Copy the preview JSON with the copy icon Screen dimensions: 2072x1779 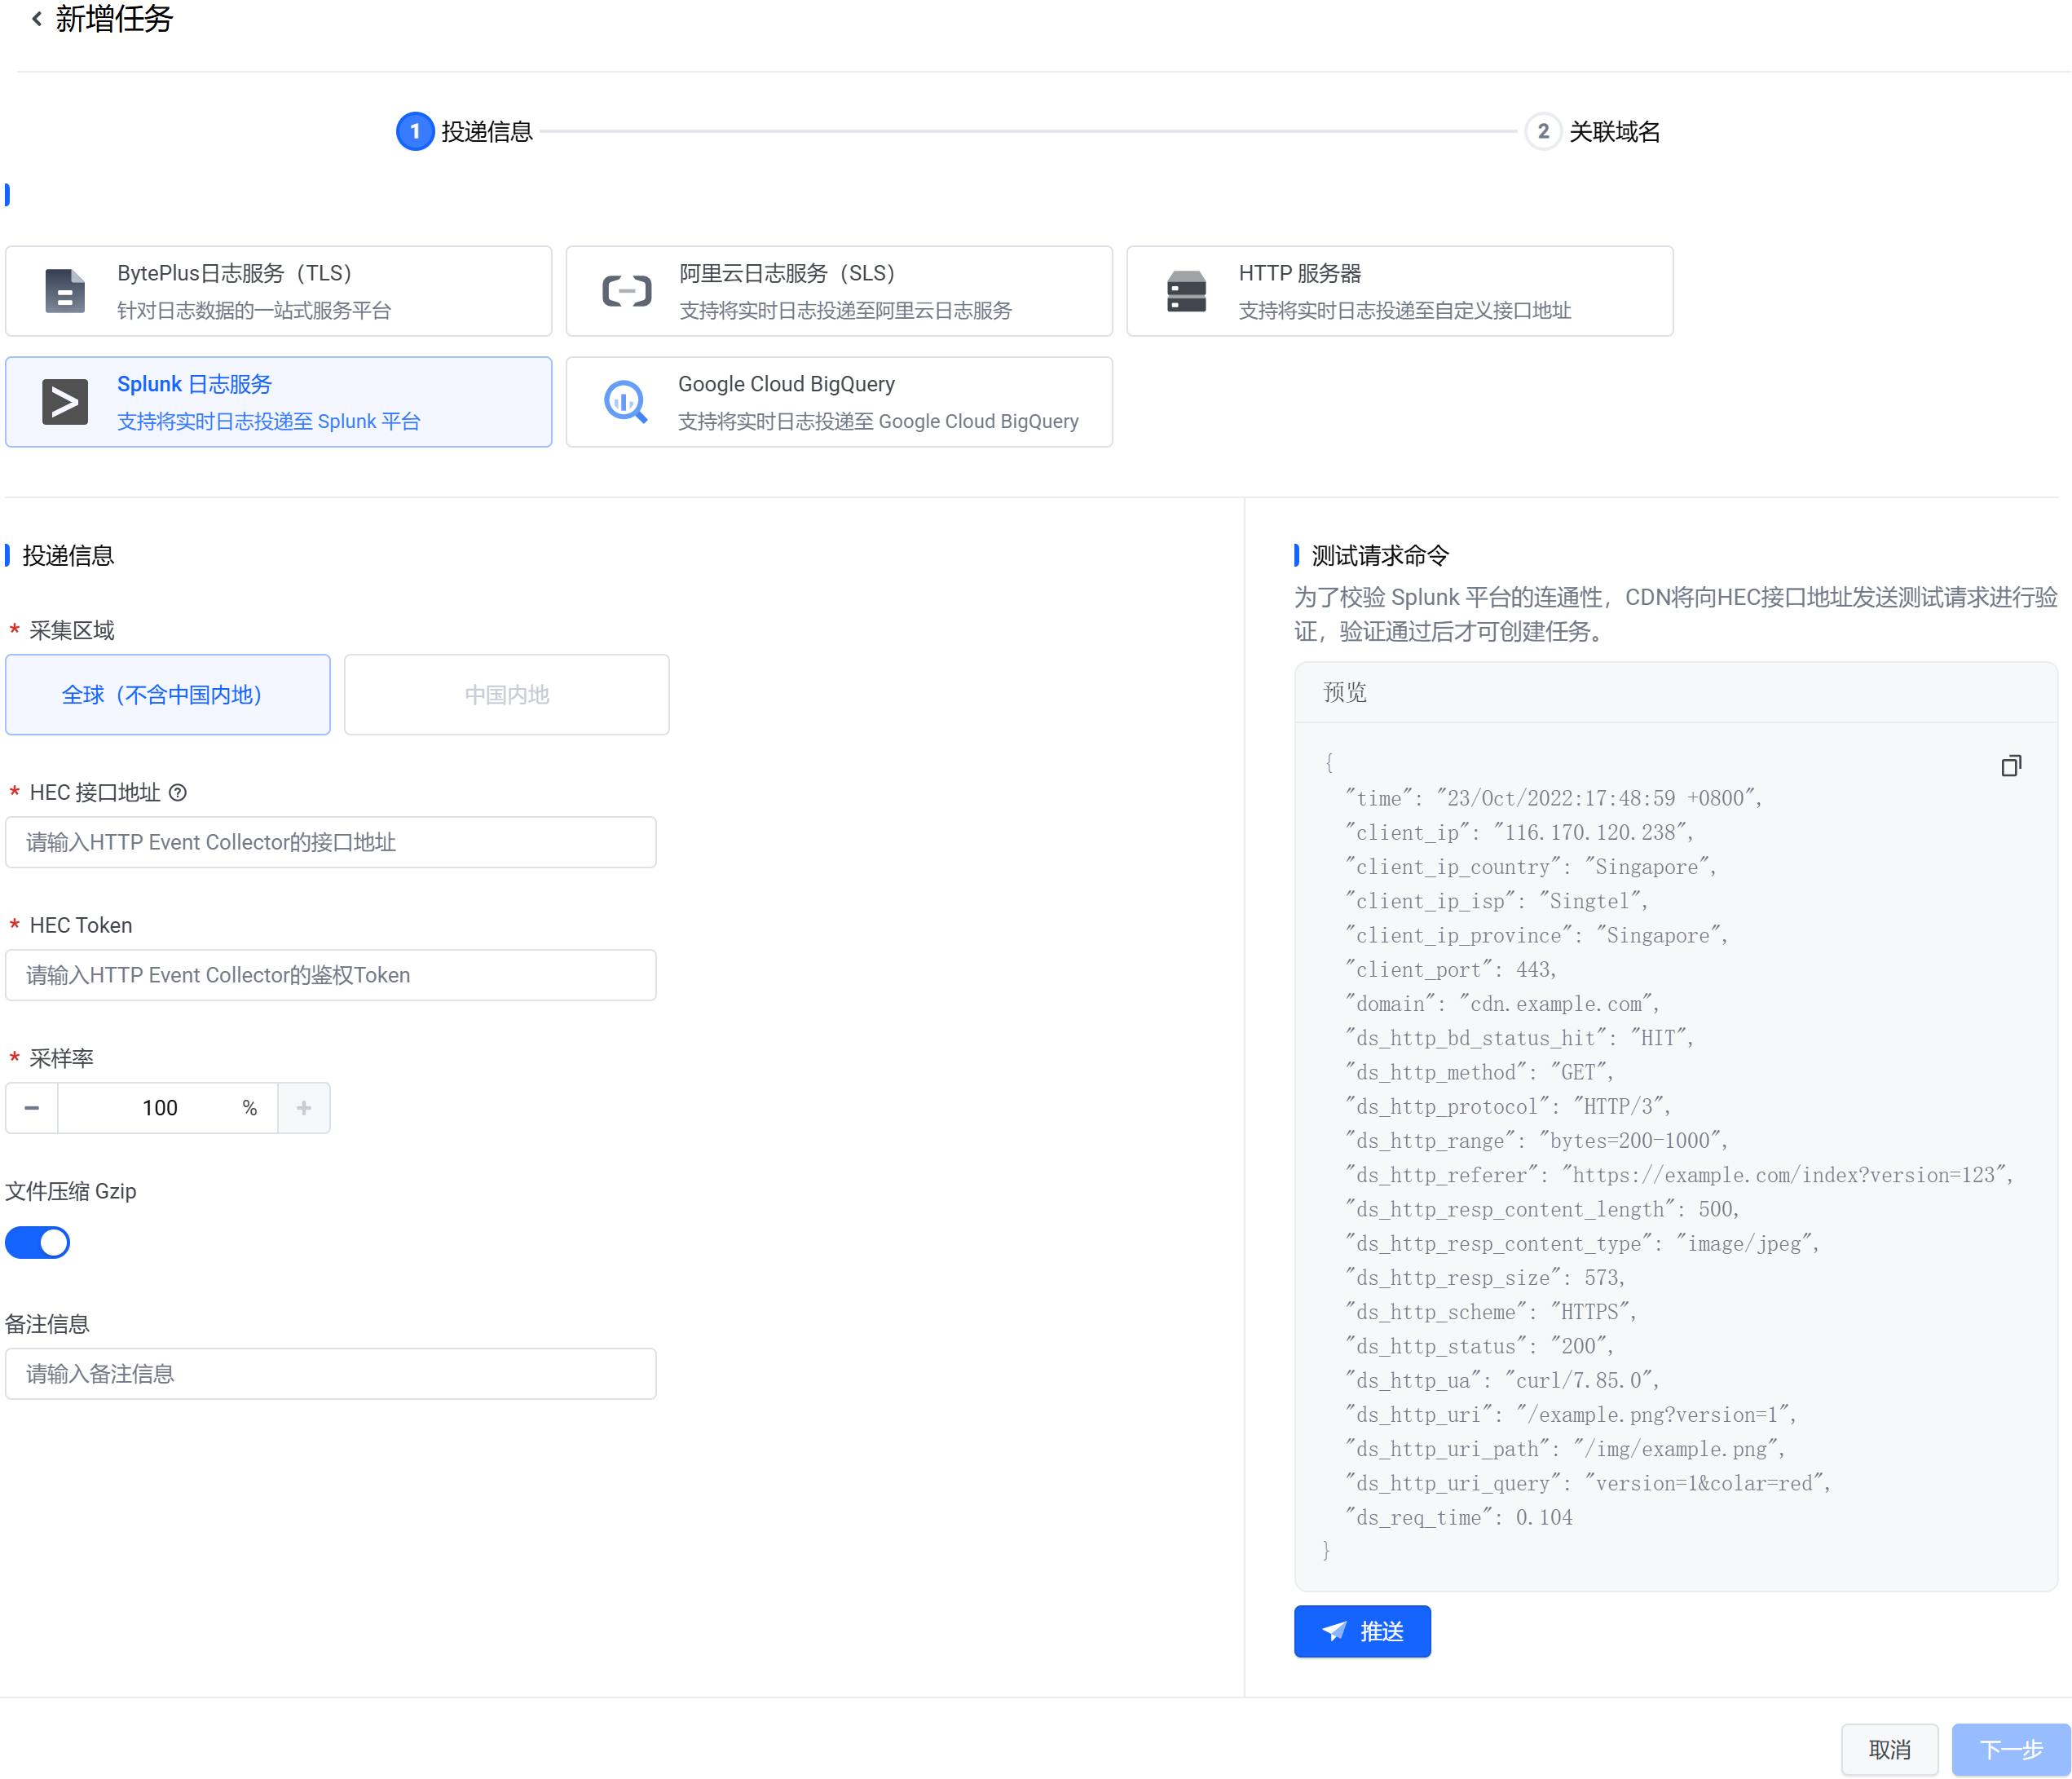click(2010, 766)
